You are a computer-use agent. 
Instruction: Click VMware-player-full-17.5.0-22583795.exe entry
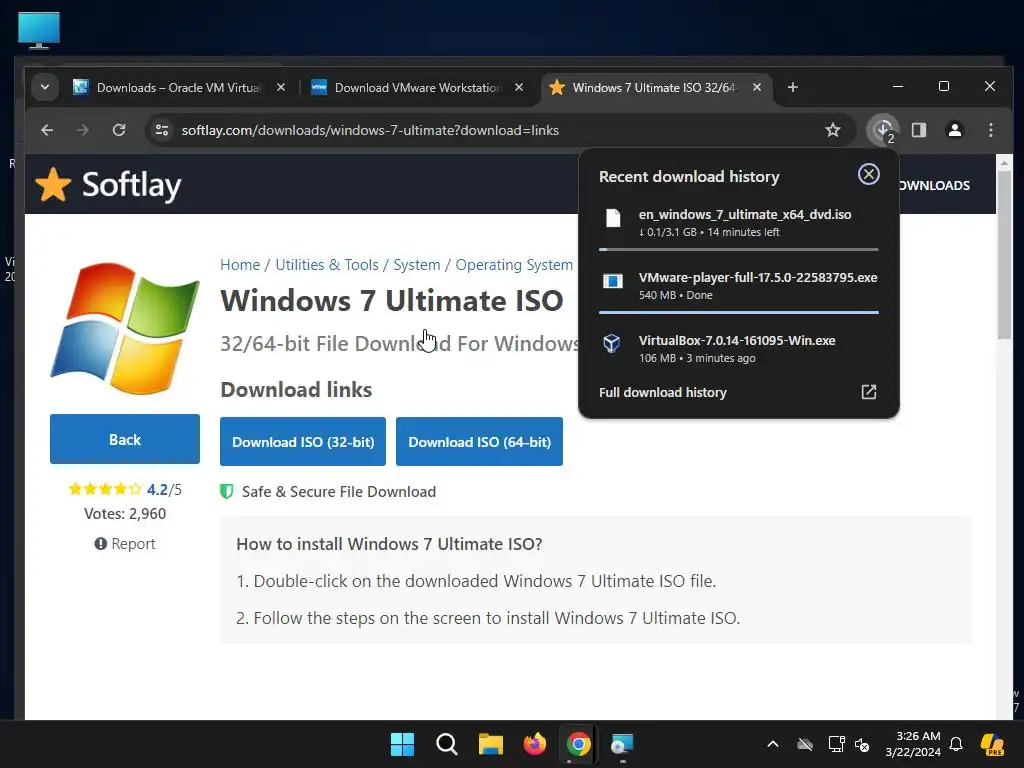point(739,285)
